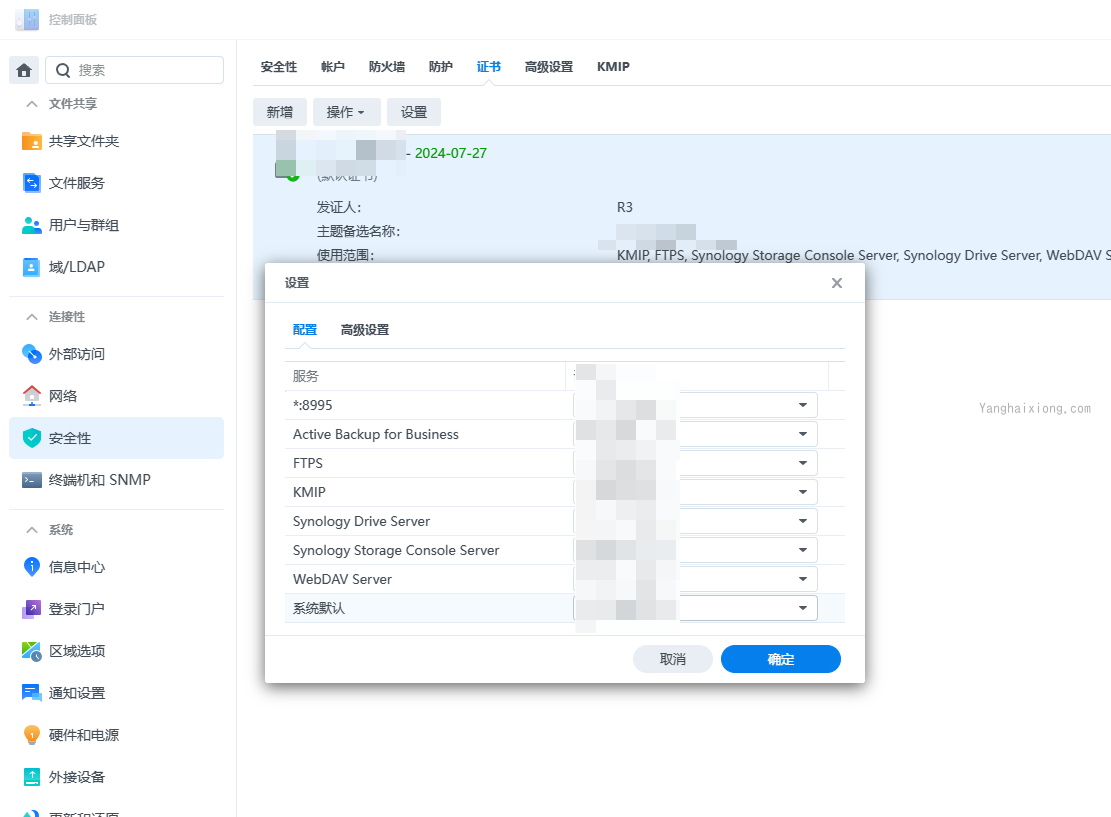
Task: Open Shared Folder (共享文件夹) icon
Action: tap(32, 141)
